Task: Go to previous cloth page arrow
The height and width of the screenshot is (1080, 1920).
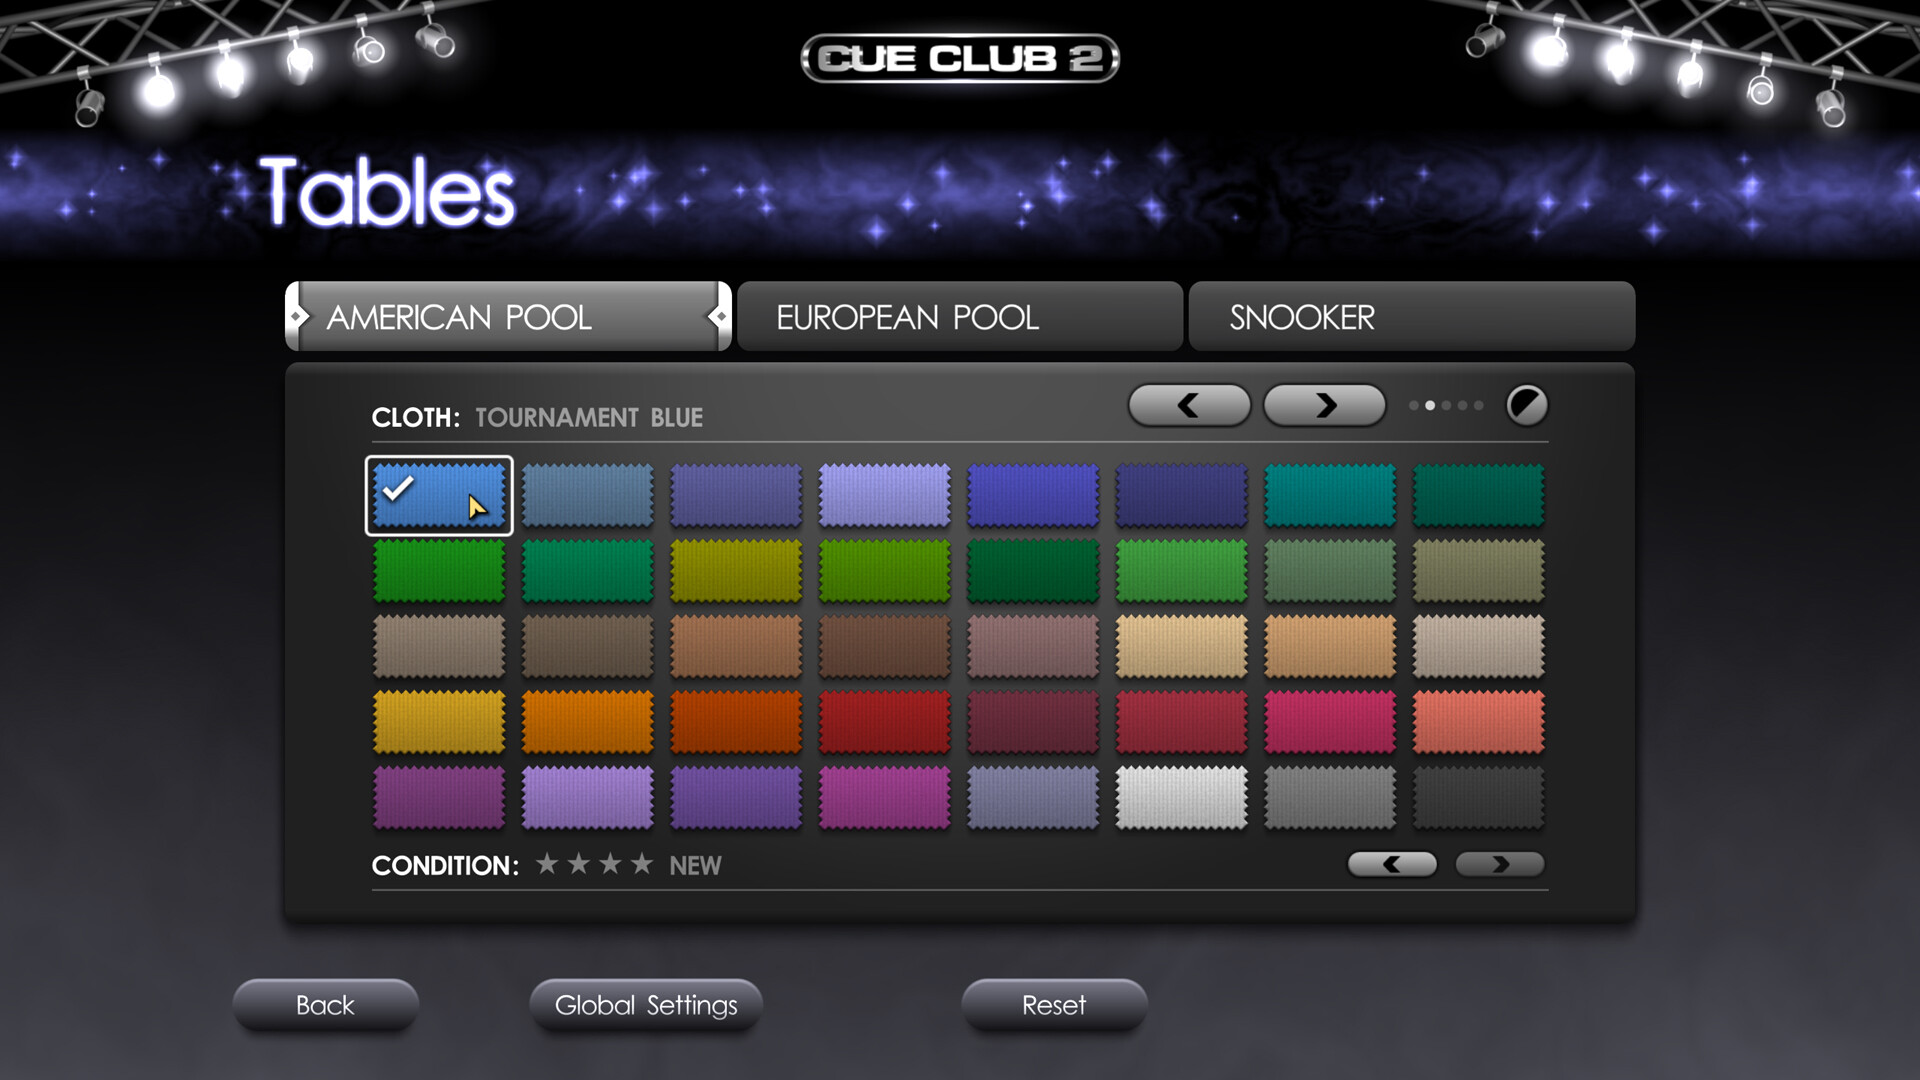Action: (x=1189, y=405)
